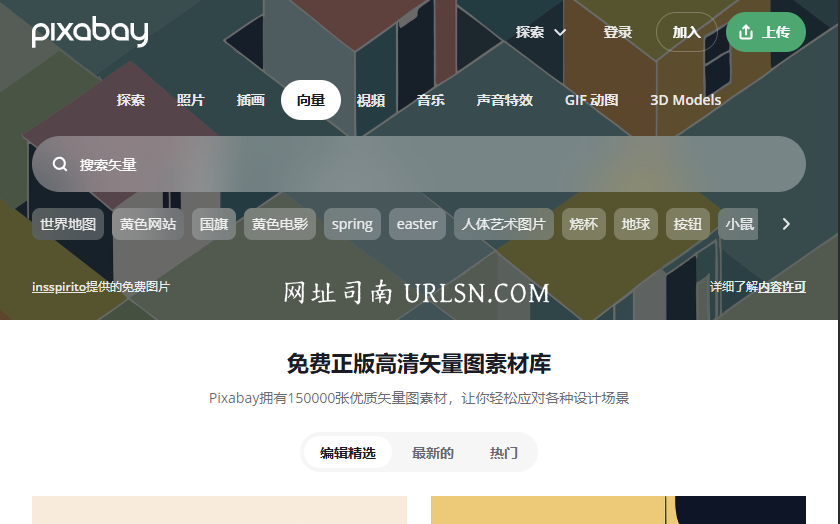Image resolution: width=840 pixels, height=524 pixels.
Task: Click the 登录 link
Action: pos(617,32)
